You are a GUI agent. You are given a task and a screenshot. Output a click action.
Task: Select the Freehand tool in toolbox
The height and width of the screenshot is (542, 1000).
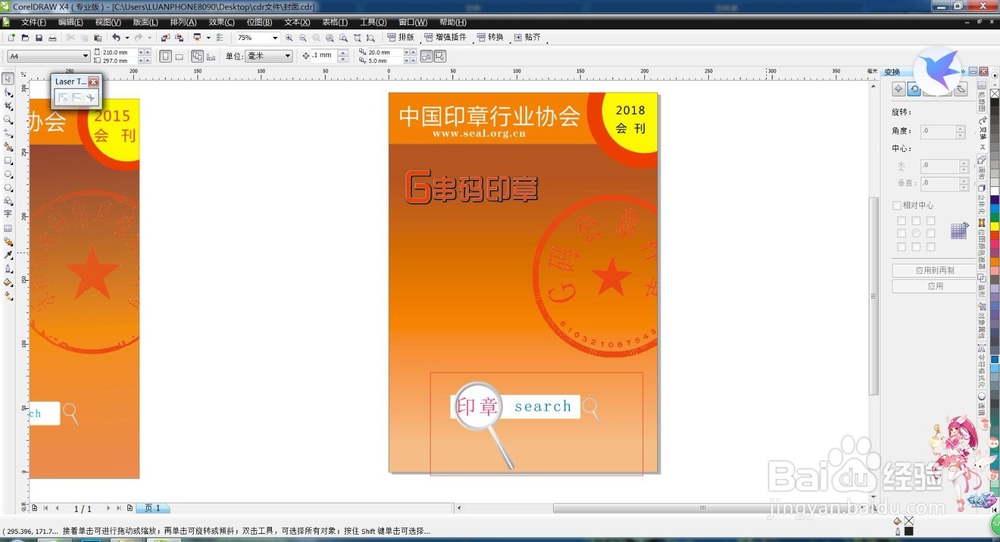(x=8, y=133)
